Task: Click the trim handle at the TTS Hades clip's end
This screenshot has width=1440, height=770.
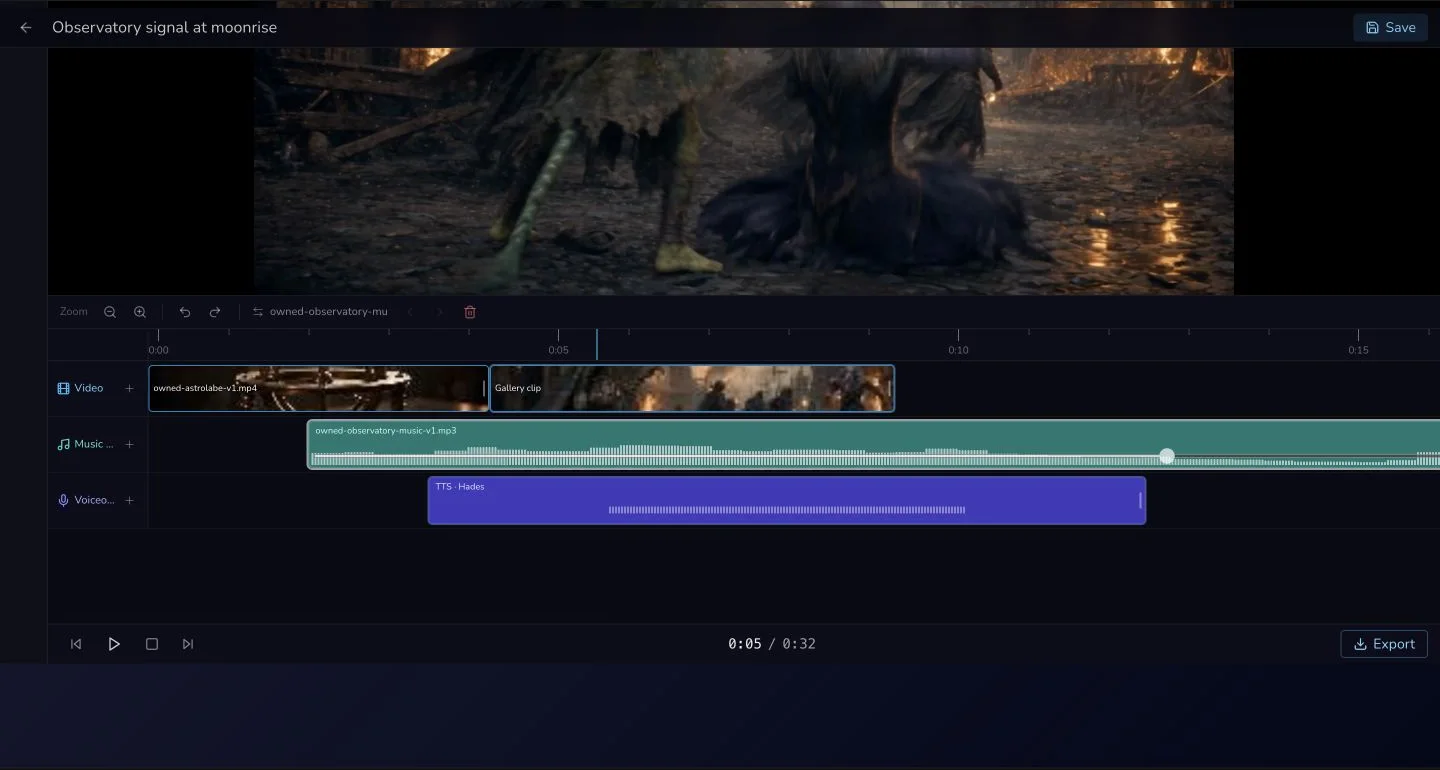Action: click(x=1140, y=500)
